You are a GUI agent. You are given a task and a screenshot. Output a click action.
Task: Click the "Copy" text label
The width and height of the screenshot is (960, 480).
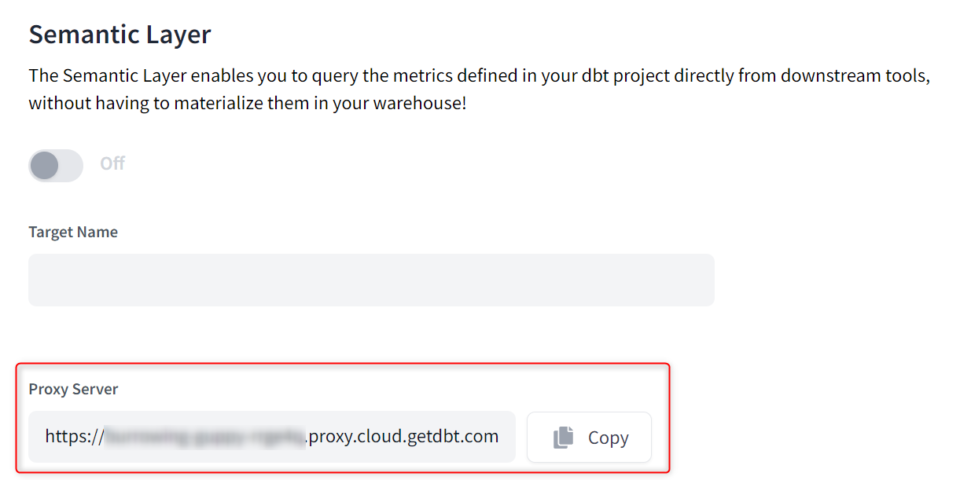click(x=608, y=437)
